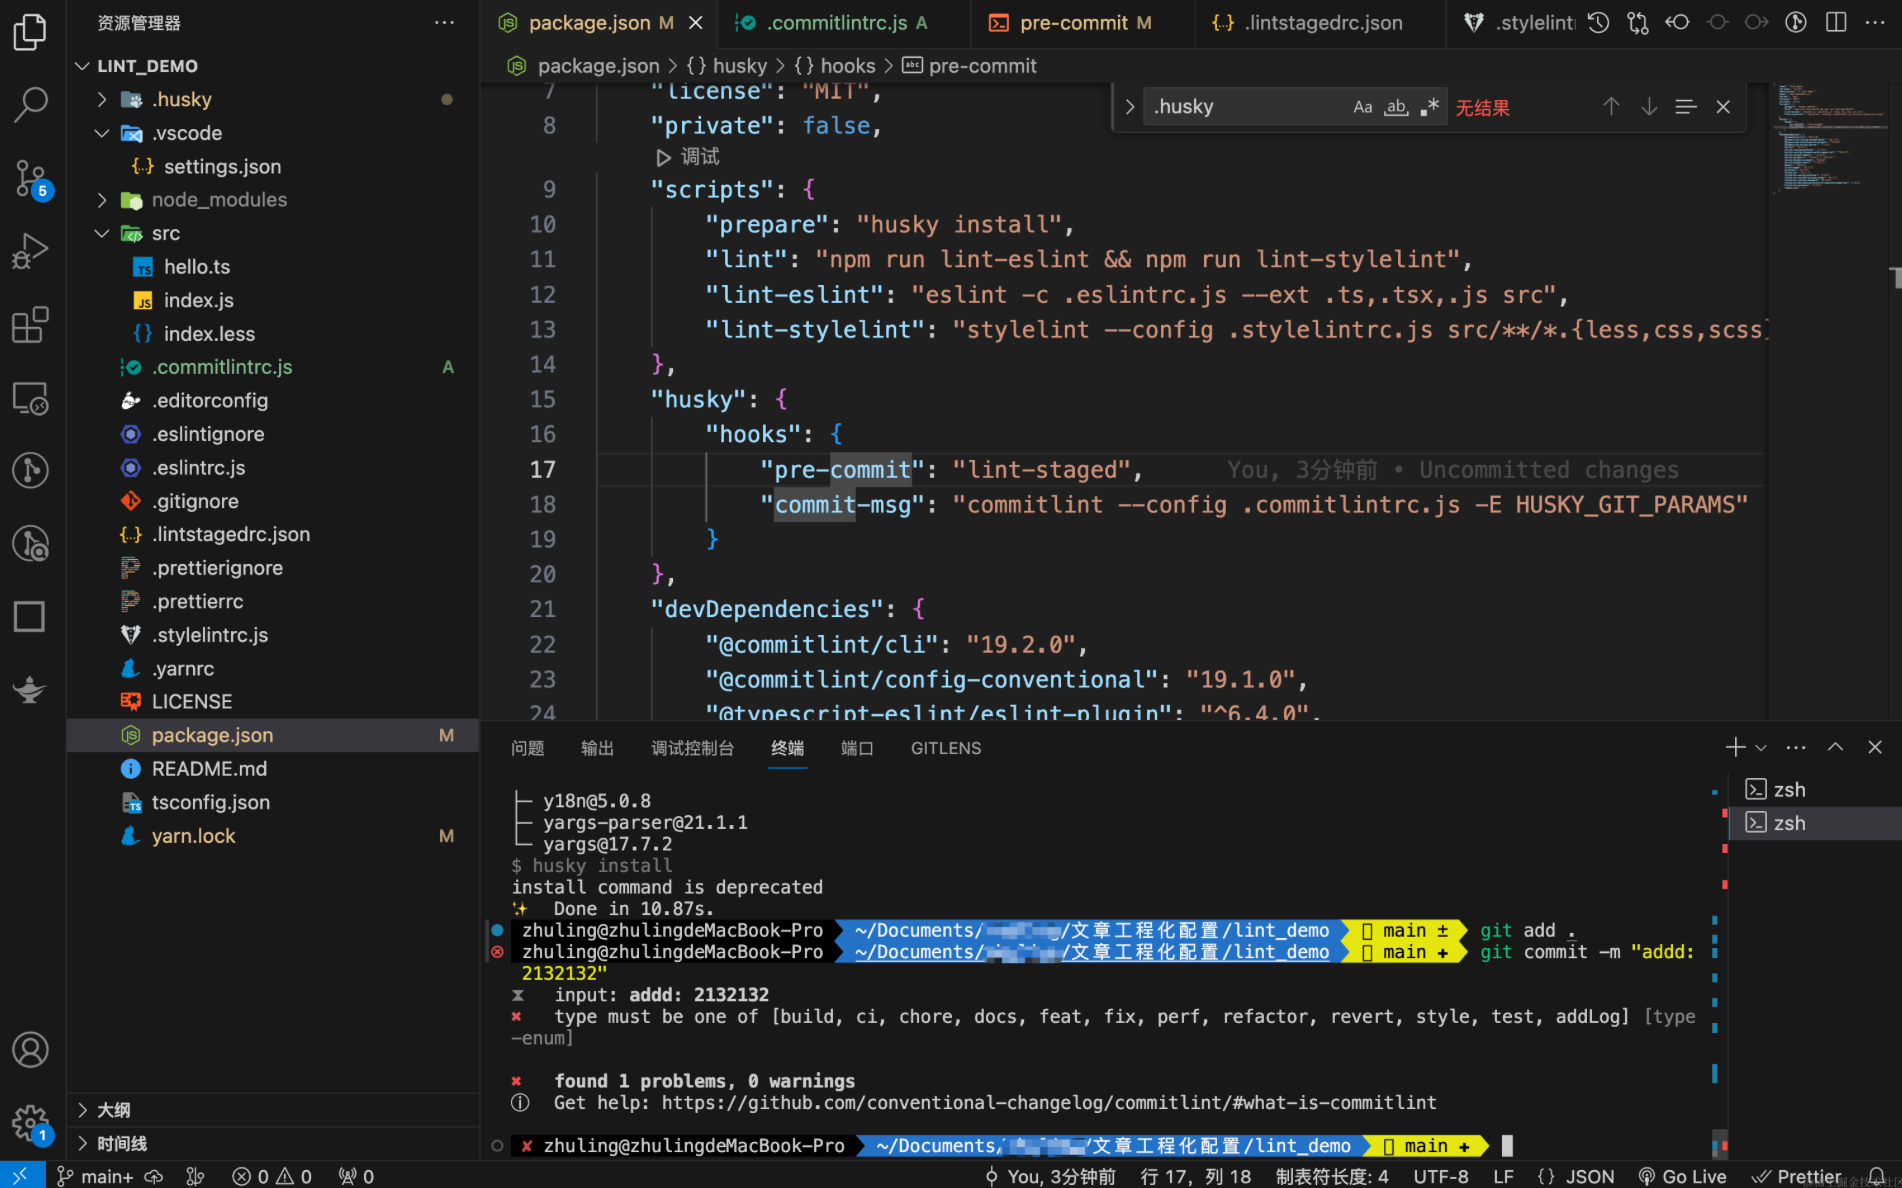Open editor more actions menu
This screenshot has width=1902, height=1188.
click(x=1875, y=22)
